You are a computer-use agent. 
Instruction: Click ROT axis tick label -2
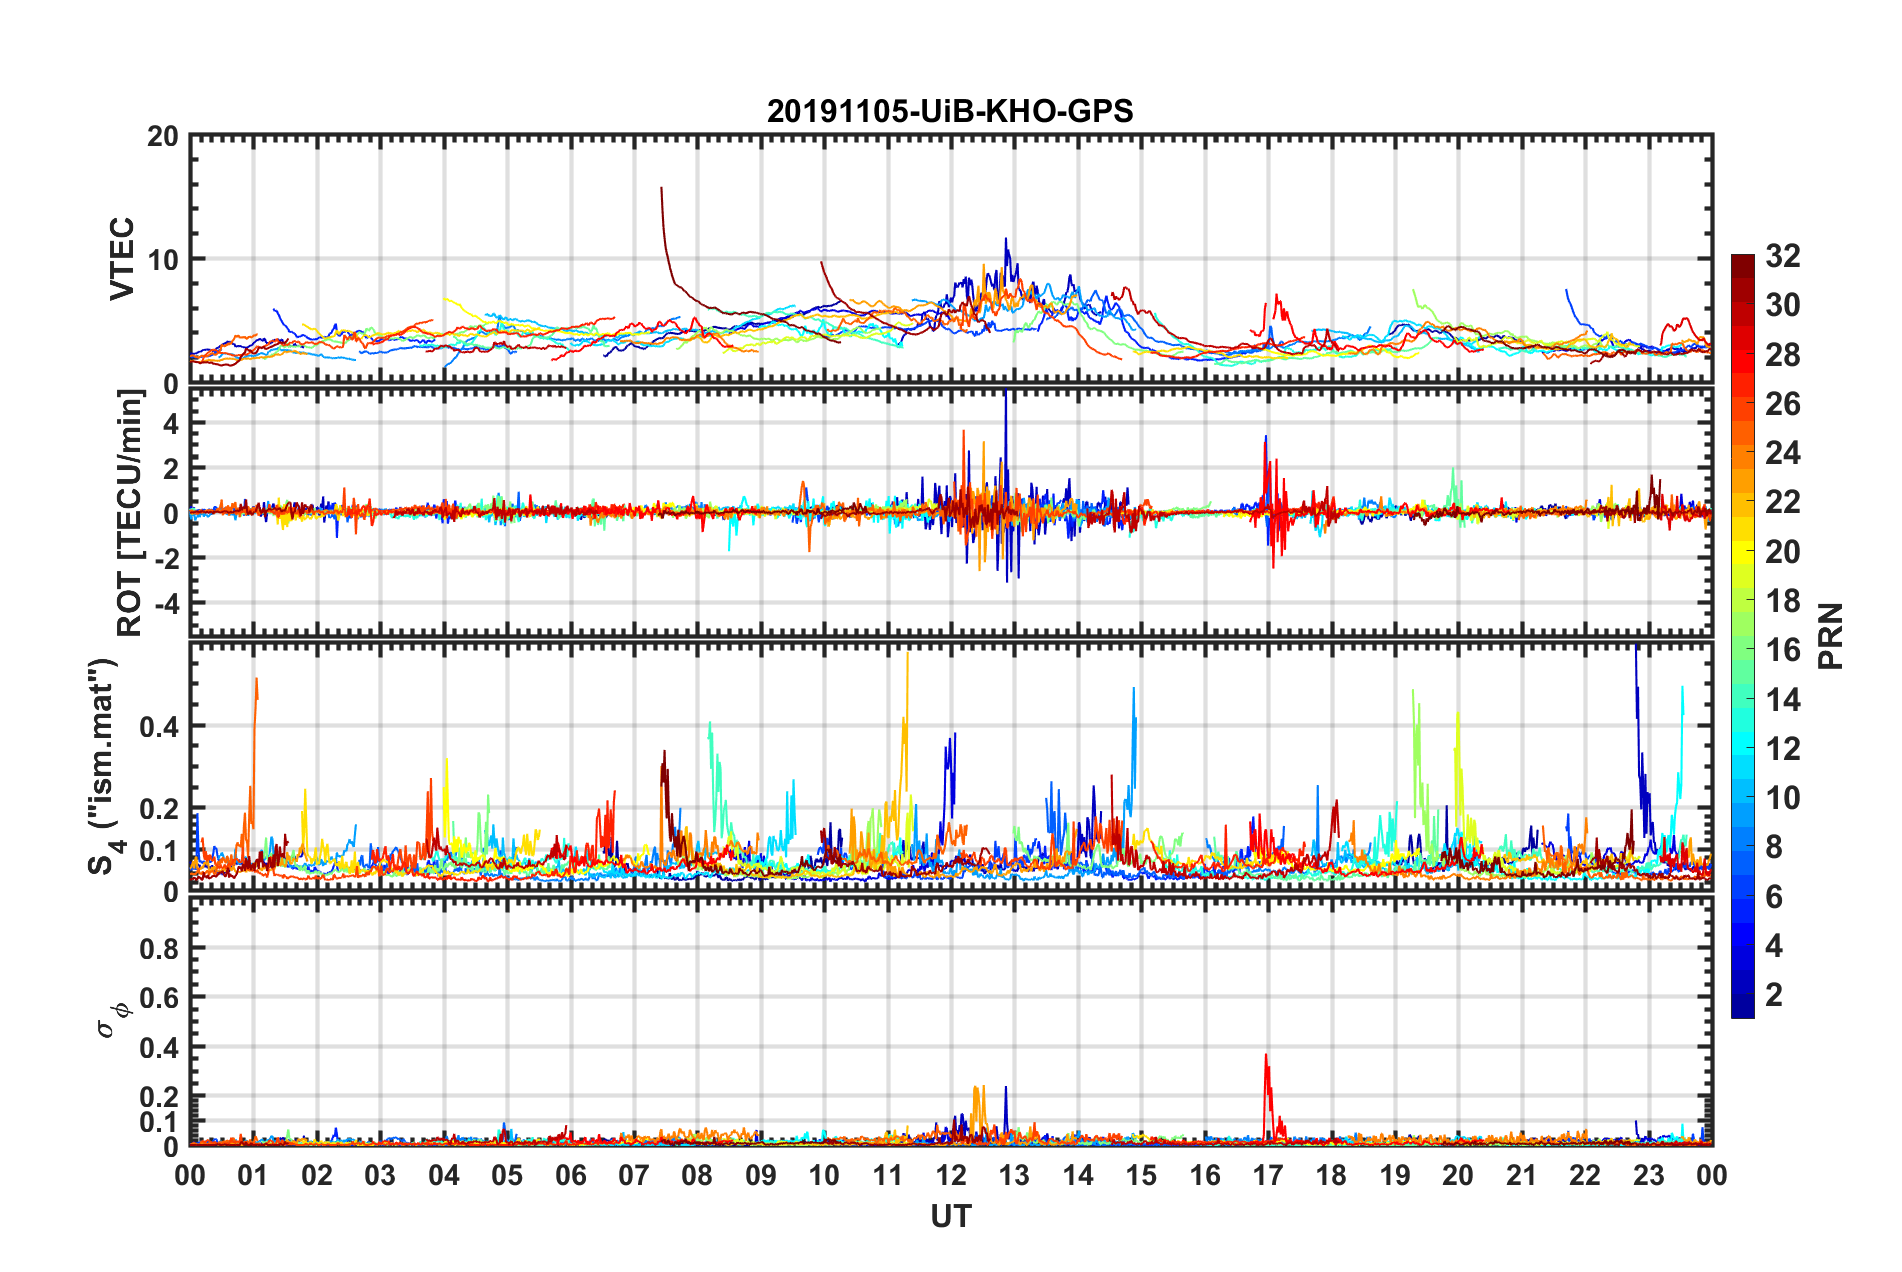[166, 558]
